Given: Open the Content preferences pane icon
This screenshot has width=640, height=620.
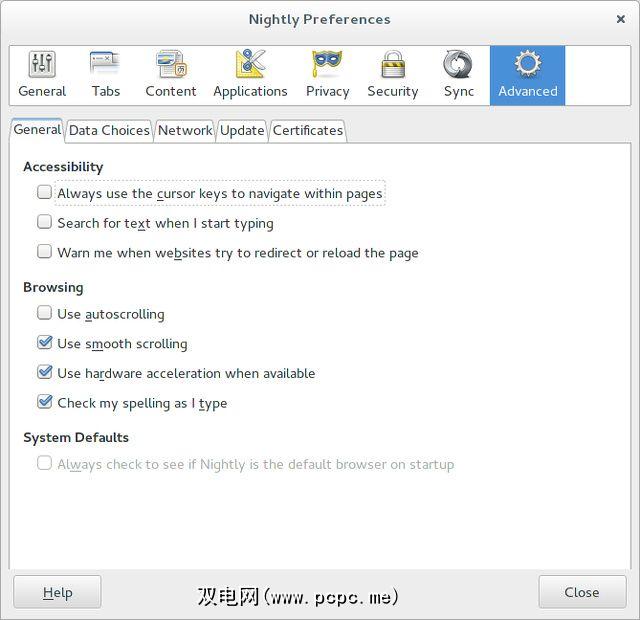Looking at the screenshot, I should tap(171, 76).
